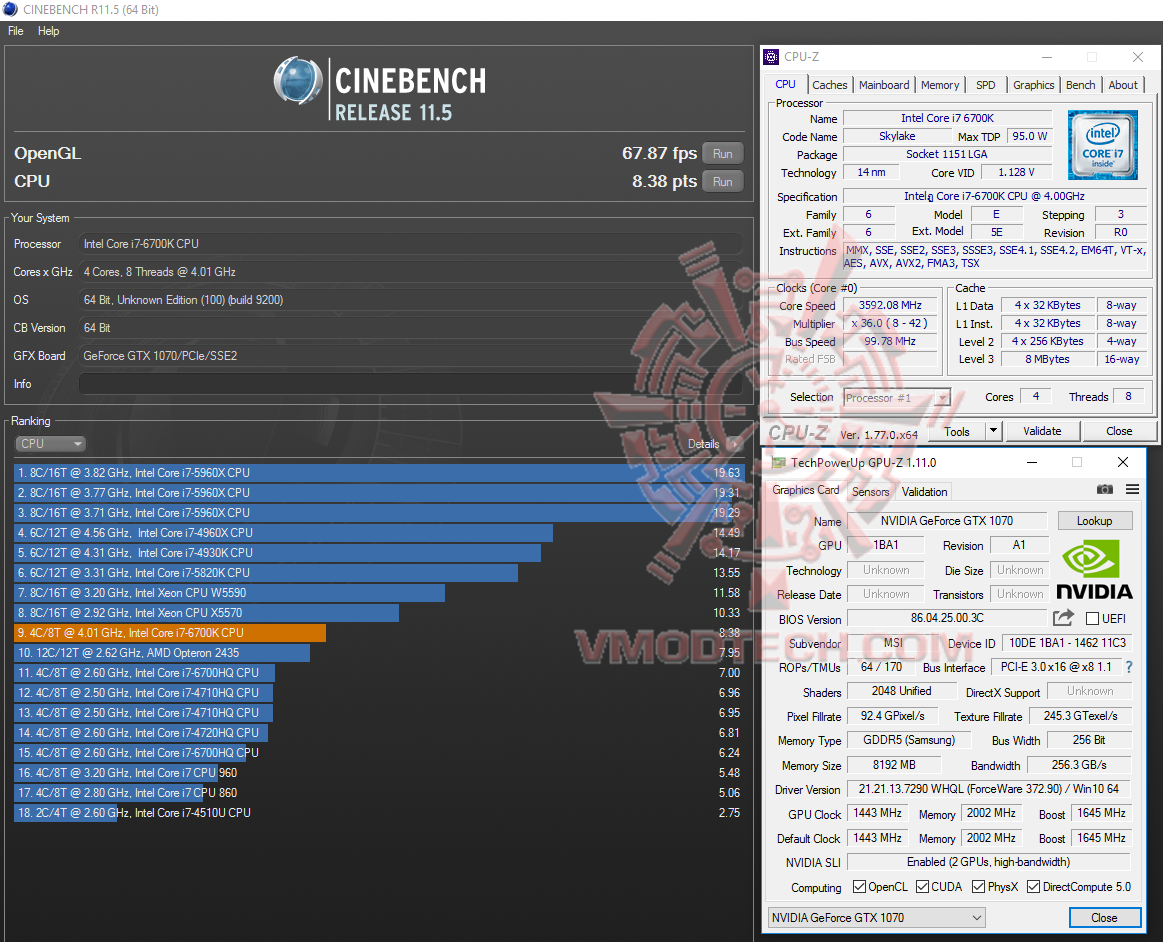
Task: Click the Close button in GPU-Z
Action: coord(1104,918)
